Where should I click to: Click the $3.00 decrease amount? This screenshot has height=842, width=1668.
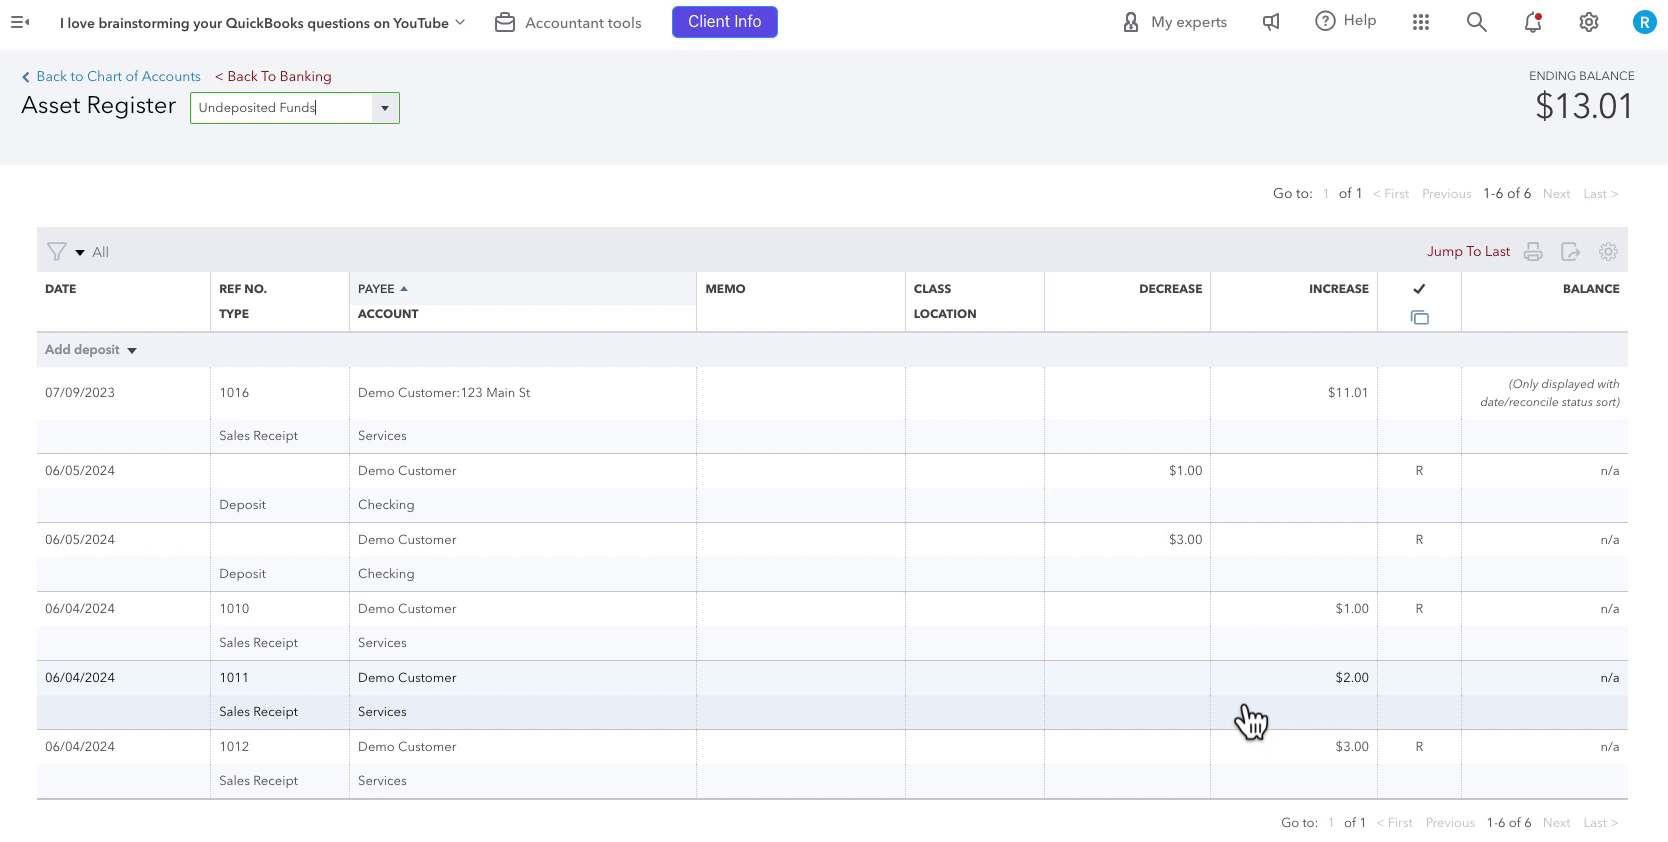pyautogui.click(x=1185, y=540)
